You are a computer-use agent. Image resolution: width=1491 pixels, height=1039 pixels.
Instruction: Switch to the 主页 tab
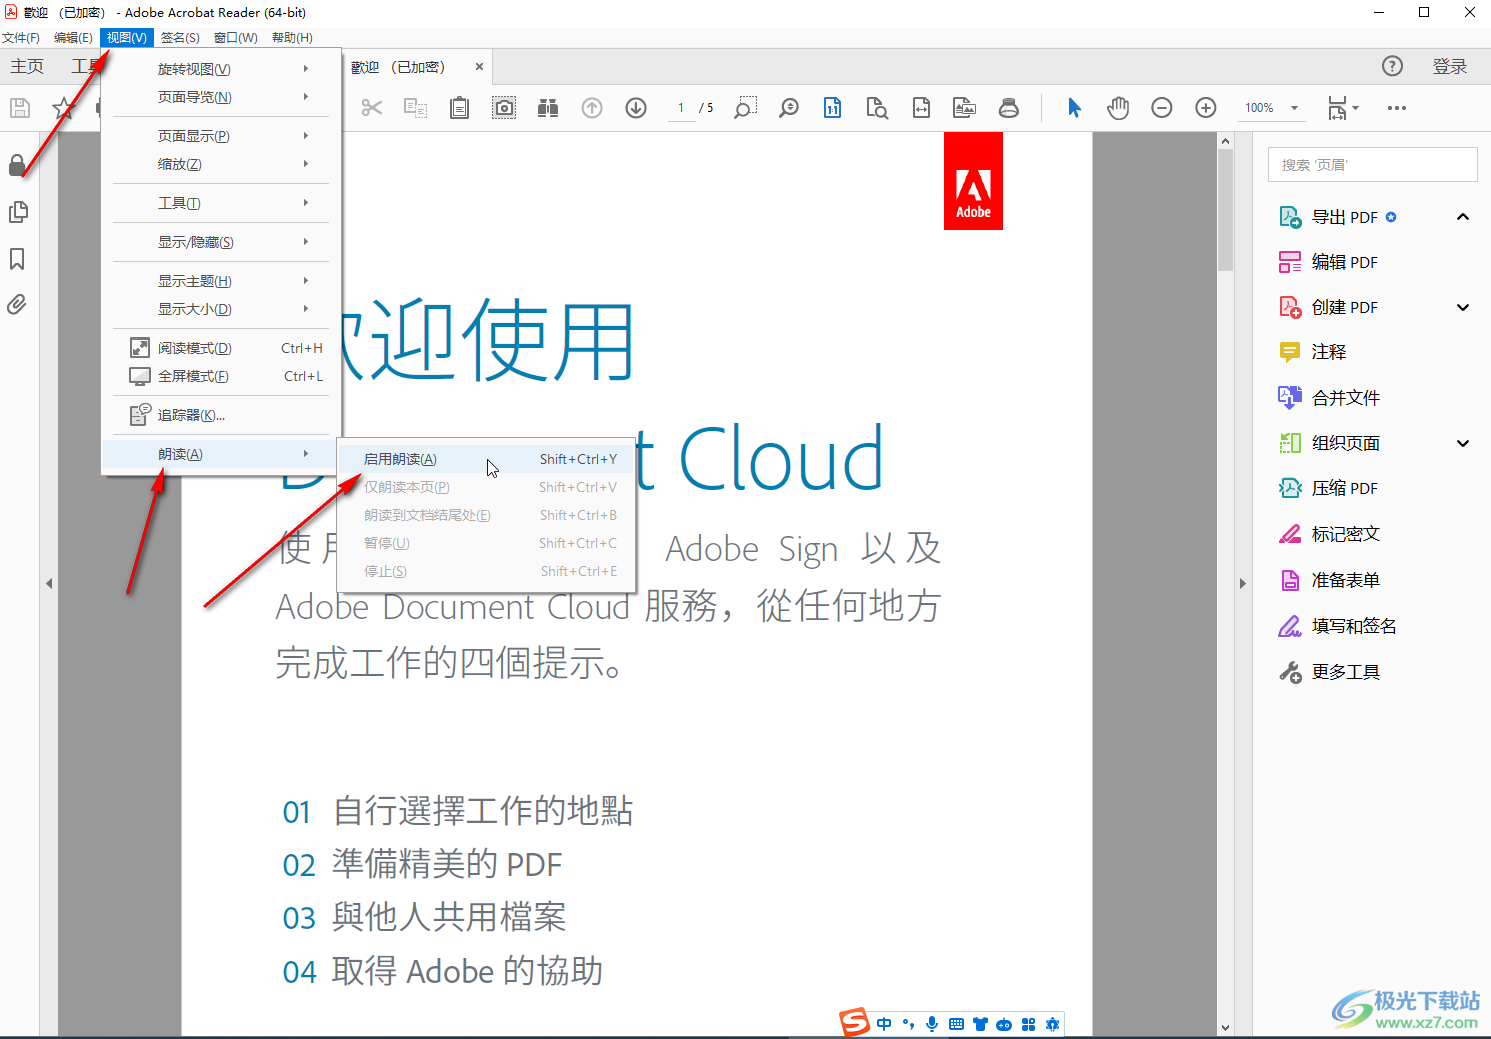[27, 66]
